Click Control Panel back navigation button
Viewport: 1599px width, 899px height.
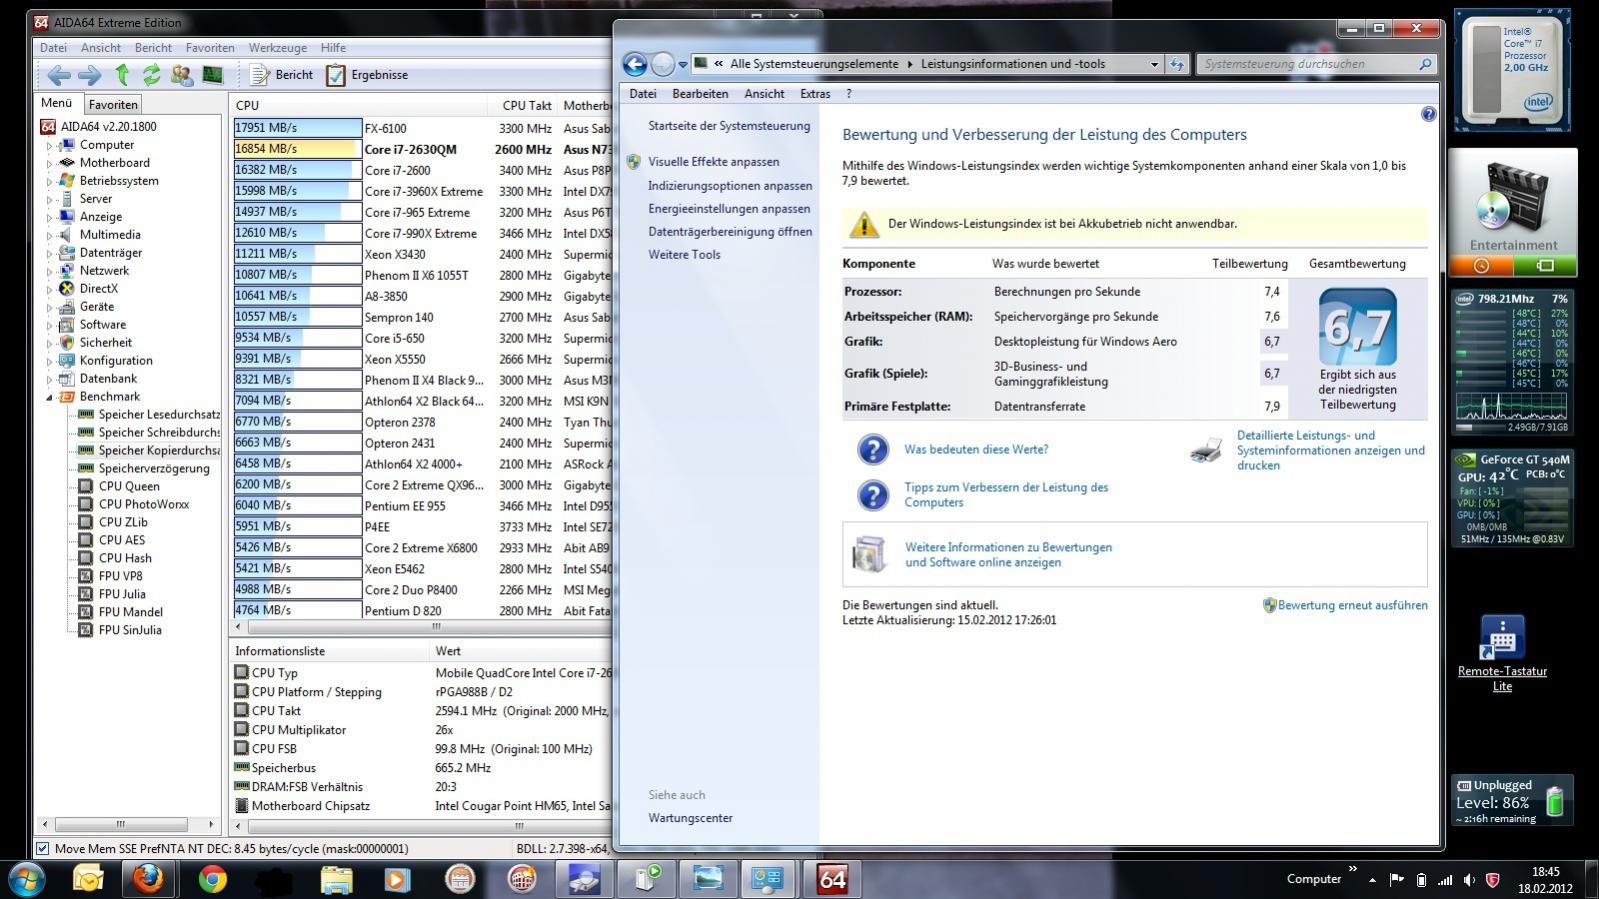[635, 64]
